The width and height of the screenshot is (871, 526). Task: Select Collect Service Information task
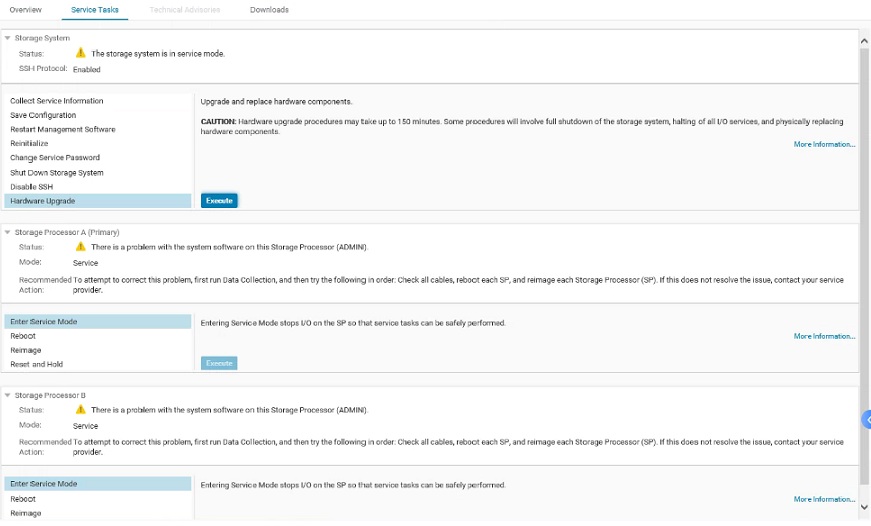click(x=57, y=101)
